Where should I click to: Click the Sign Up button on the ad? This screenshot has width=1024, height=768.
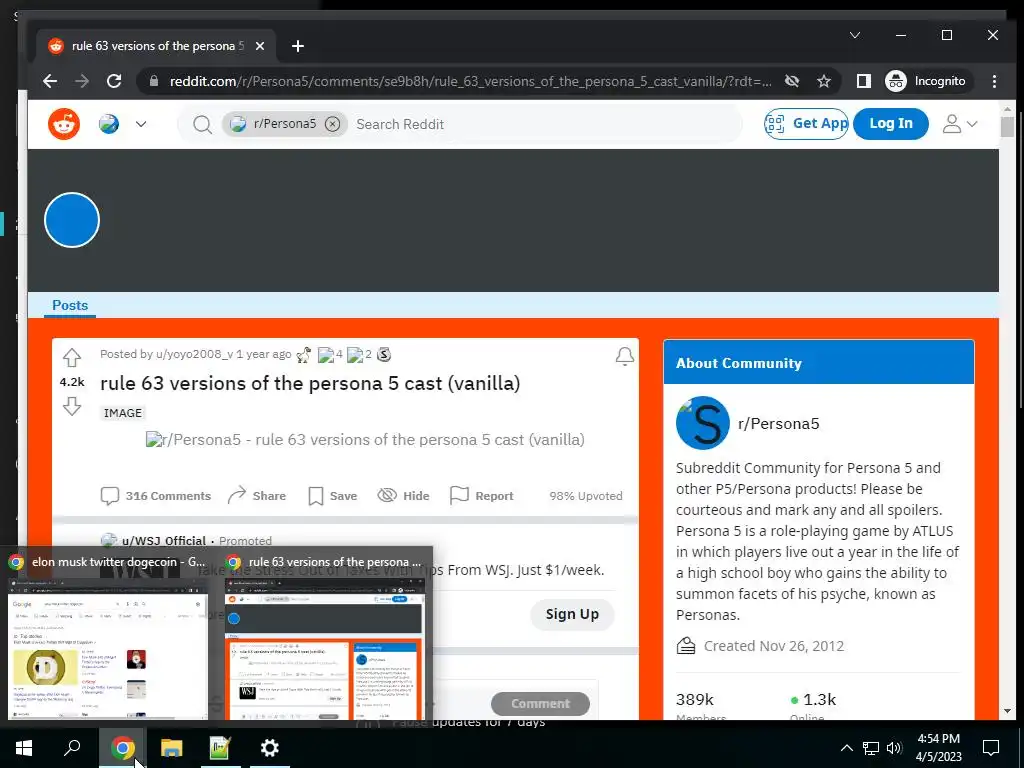(x=572, y=614)
